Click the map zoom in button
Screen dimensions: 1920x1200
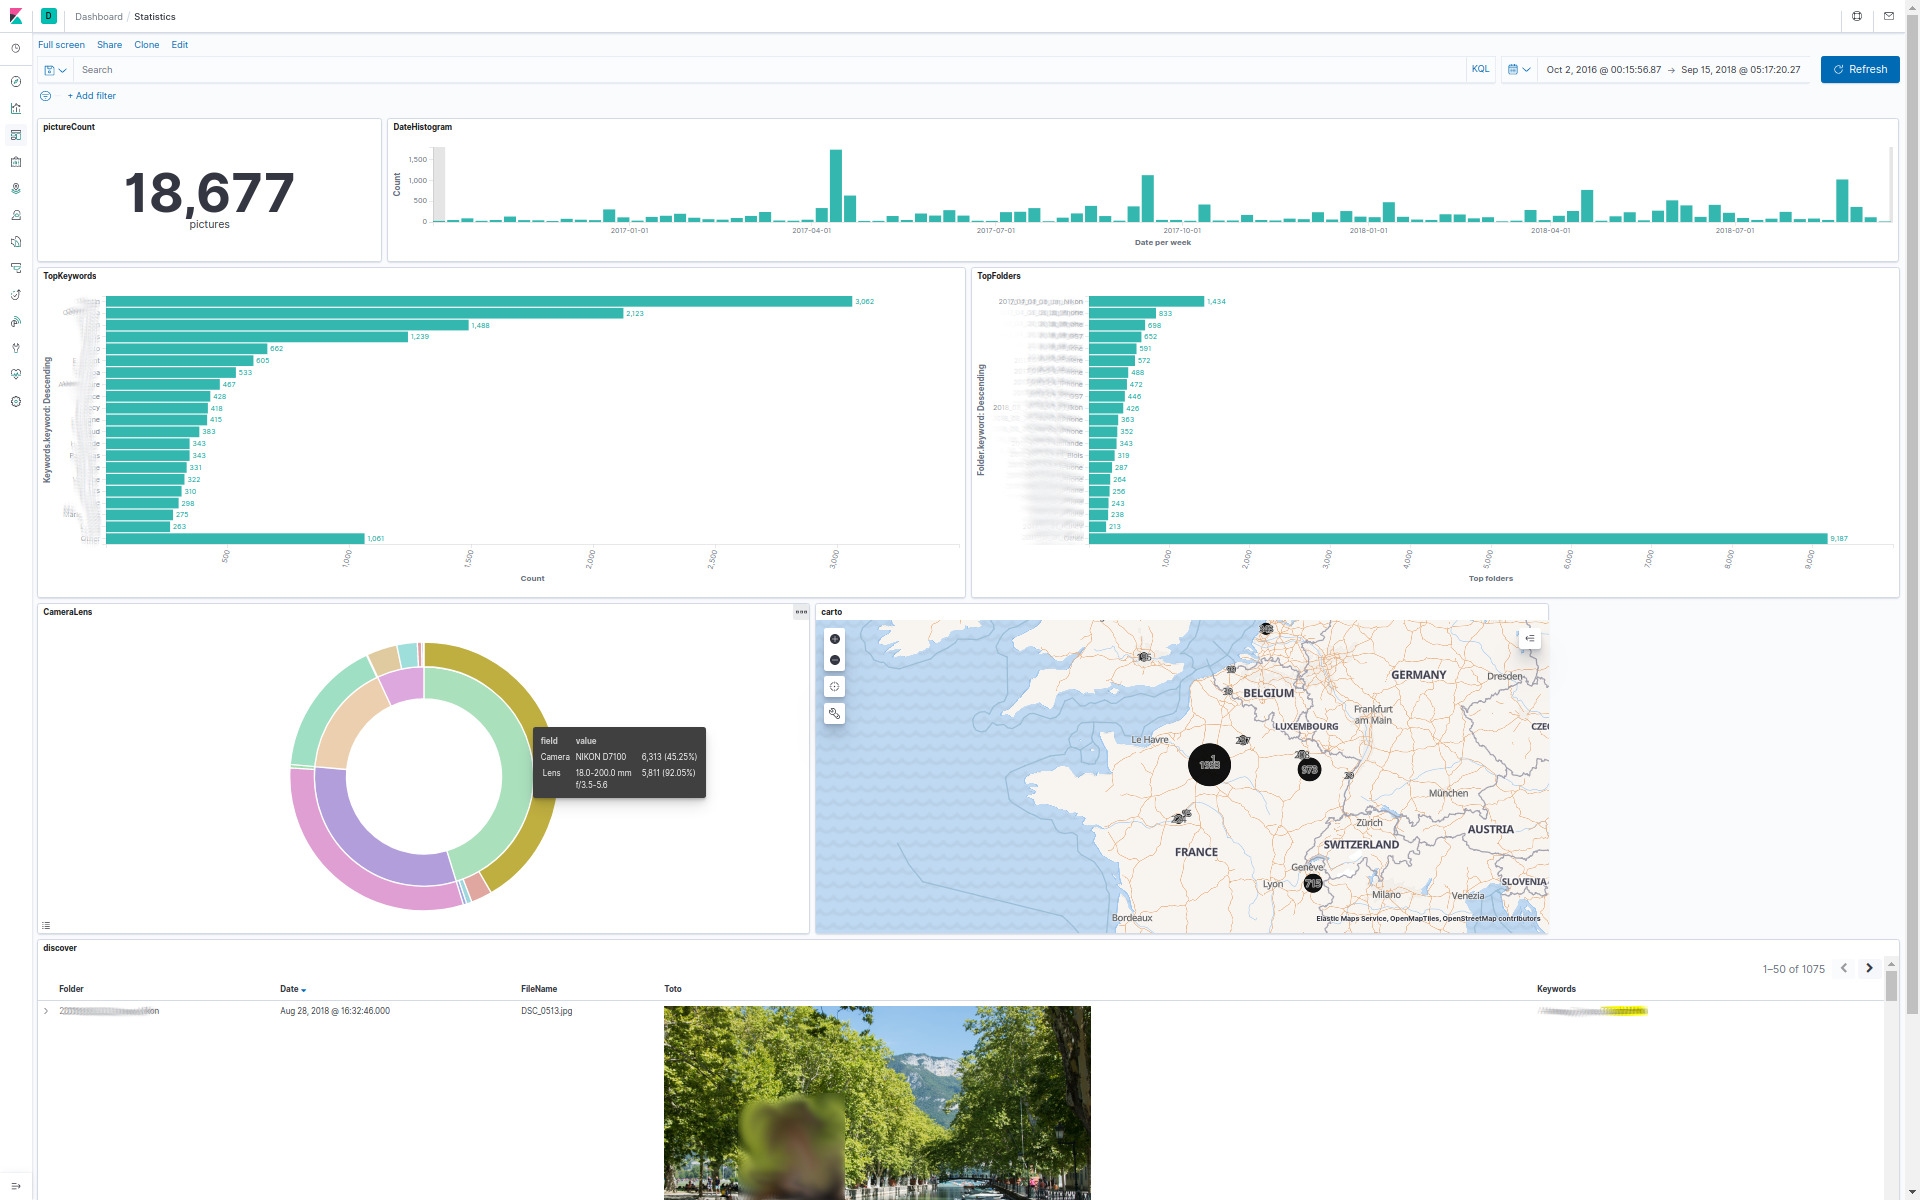pos(834,639)
